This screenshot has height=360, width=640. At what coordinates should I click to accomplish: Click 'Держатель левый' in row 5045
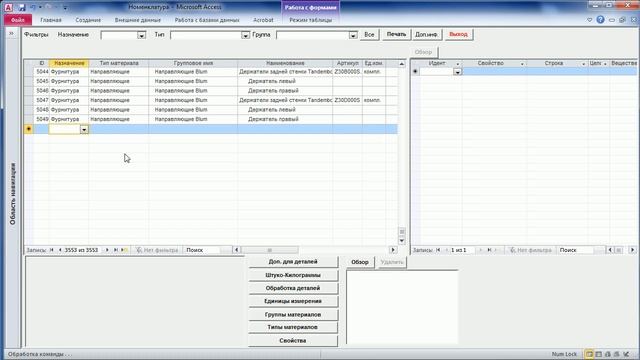tap(272, 81)
